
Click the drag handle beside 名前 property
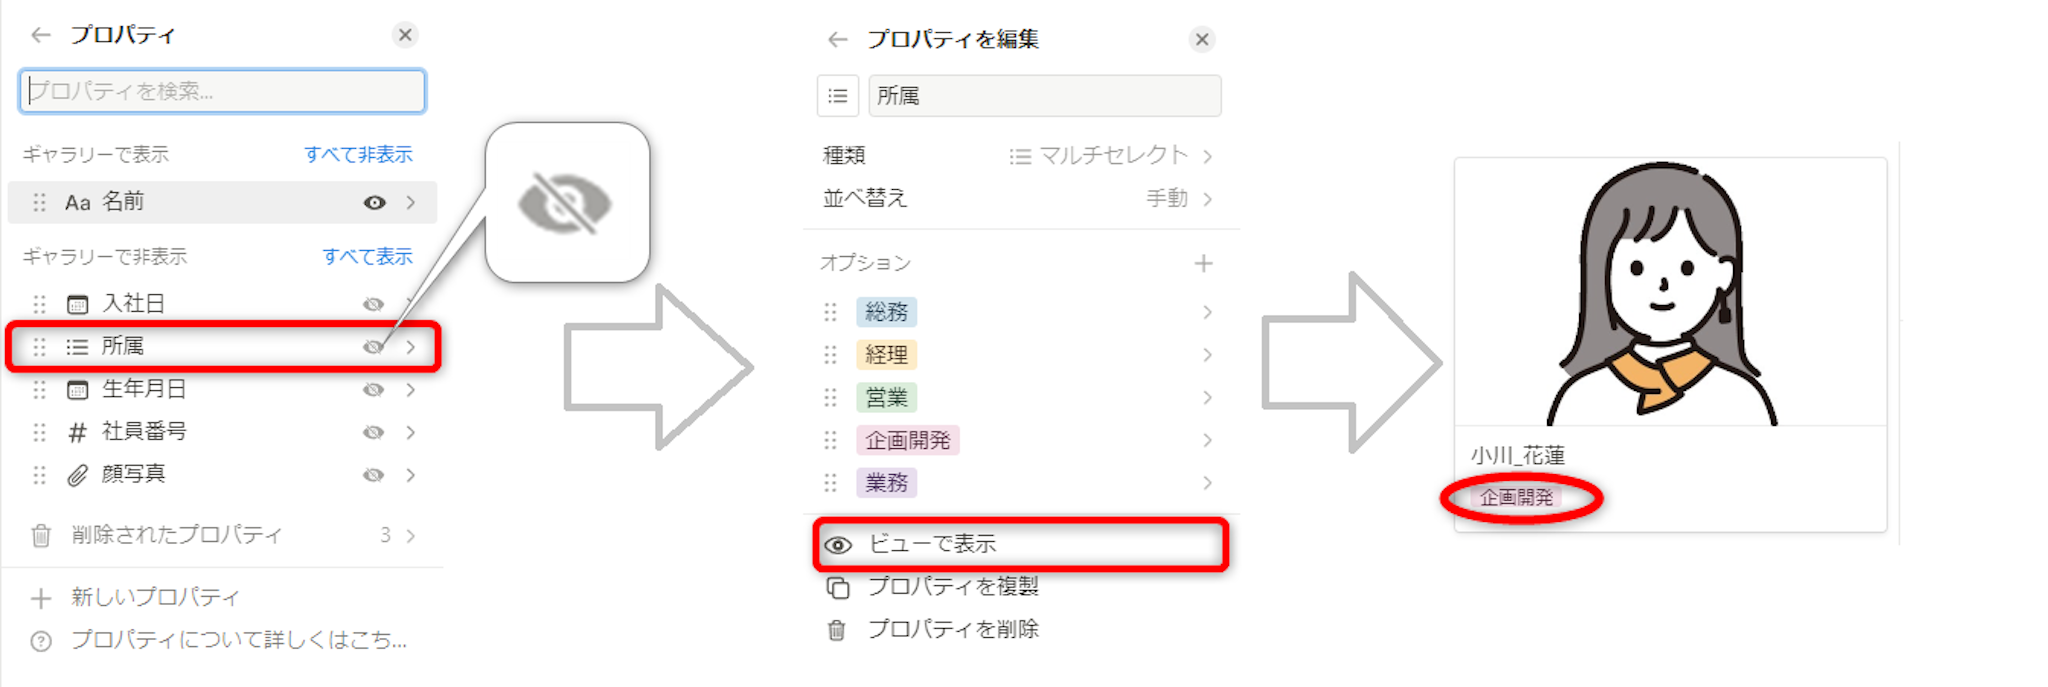(x=39, y=203)
